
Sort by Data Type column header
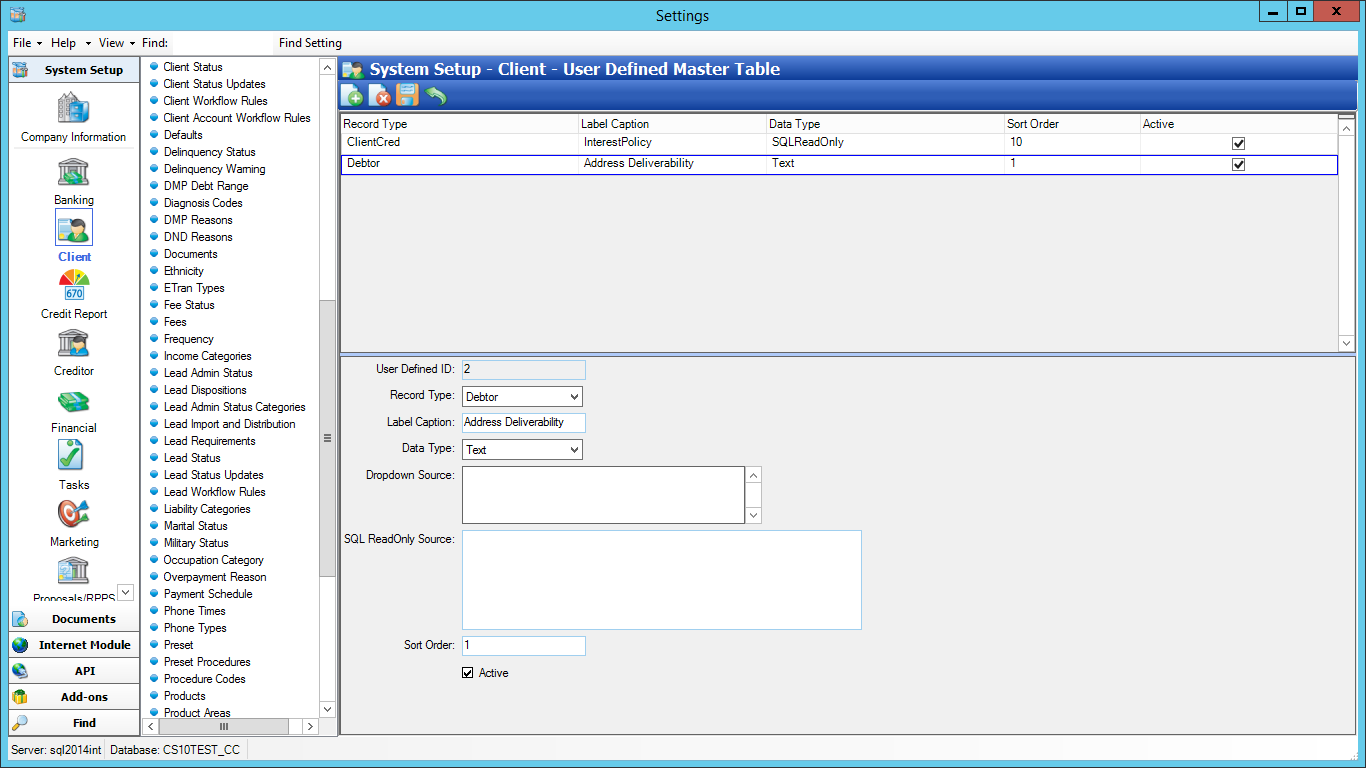coord(885,124)
